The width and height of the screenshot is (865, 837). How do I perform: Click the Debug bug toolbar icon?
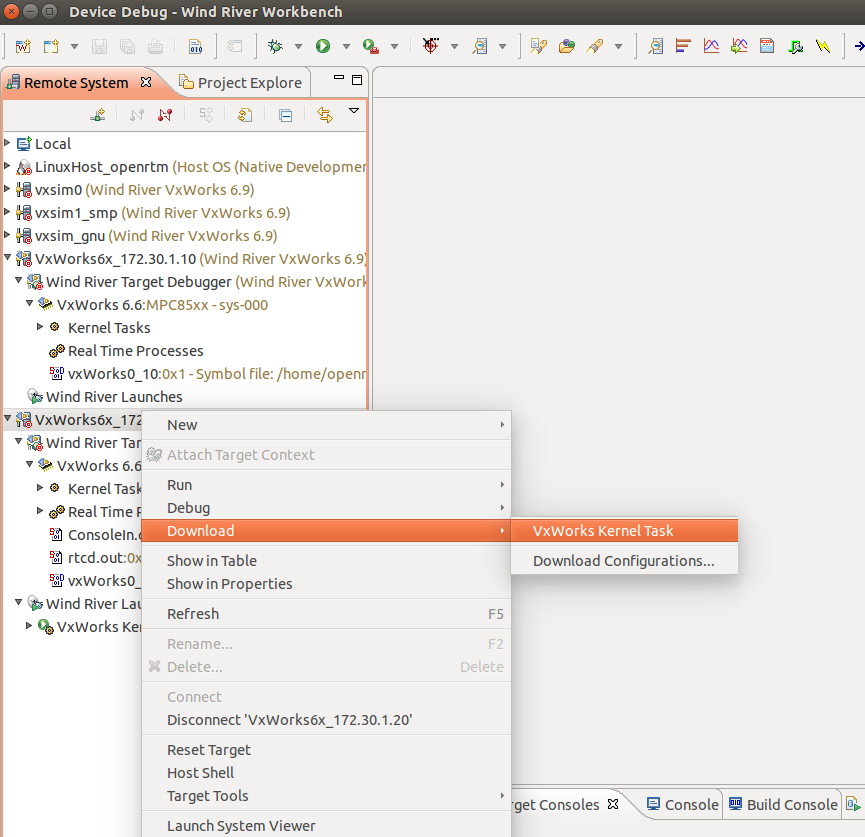(275, 46)
